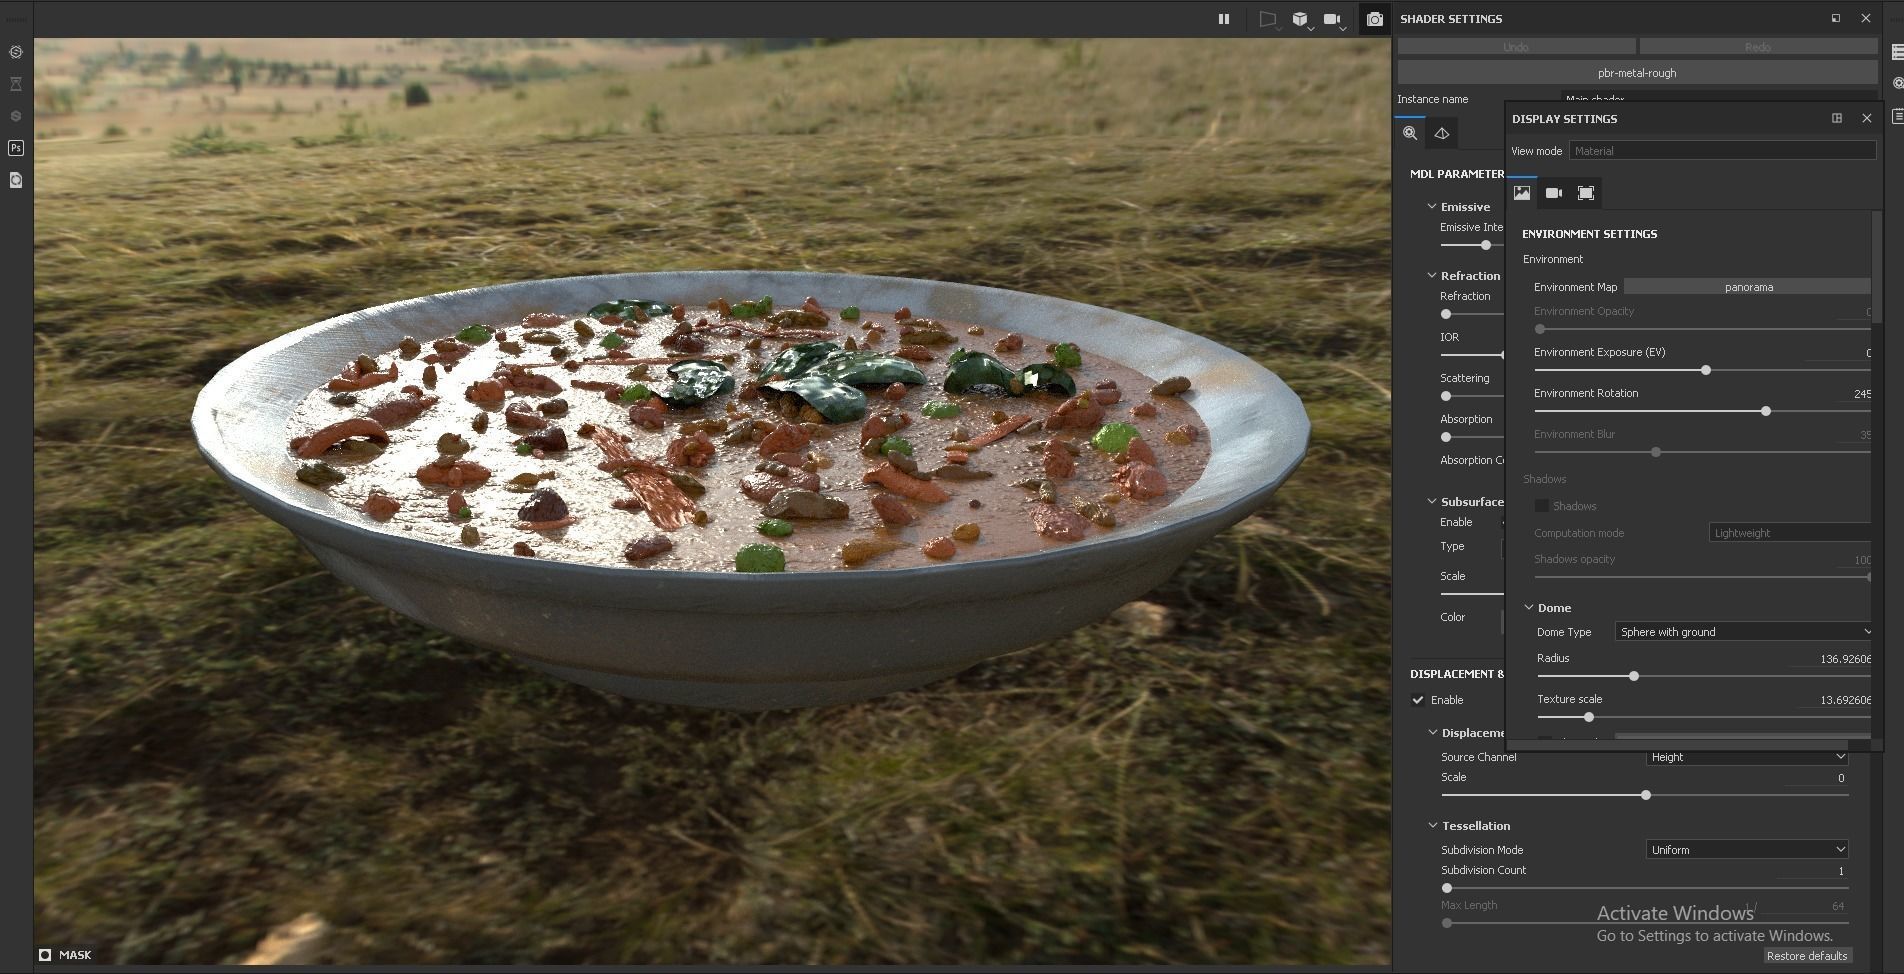Open the Computation mode Lightweight dropdown
This screenshot has height=974, width=1904.
(1790, 533)
